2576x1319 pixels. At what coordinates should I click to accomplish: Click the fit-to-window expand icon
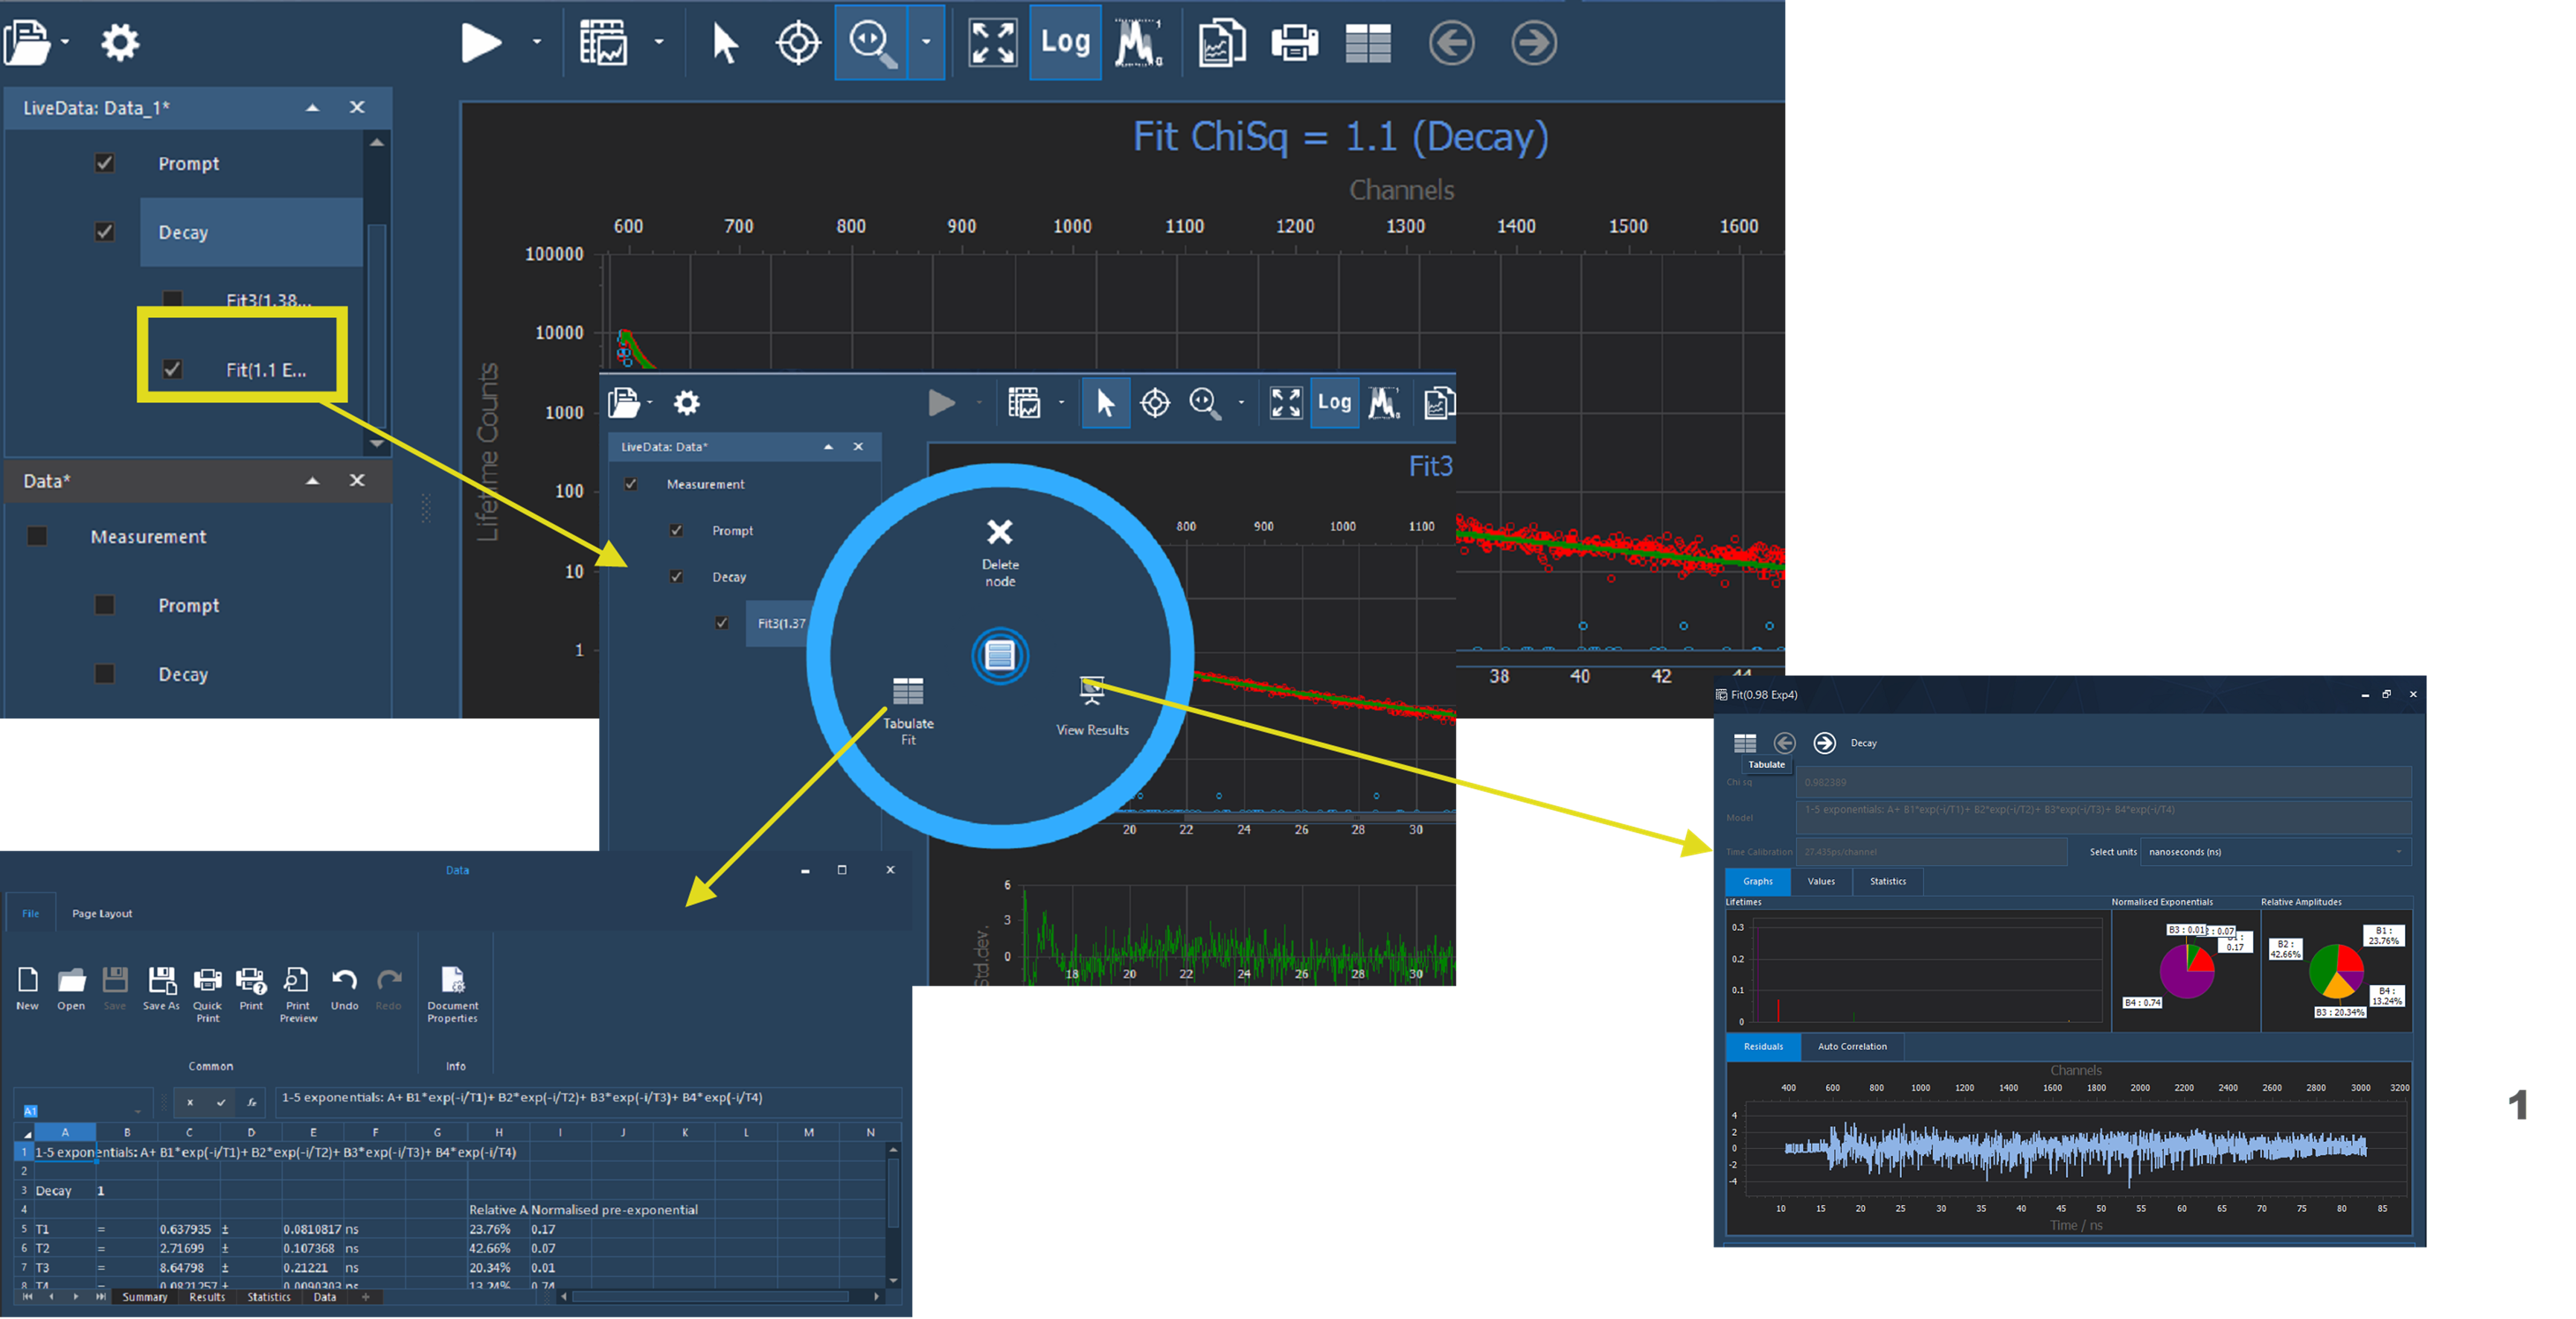click(x=992, y=42)
